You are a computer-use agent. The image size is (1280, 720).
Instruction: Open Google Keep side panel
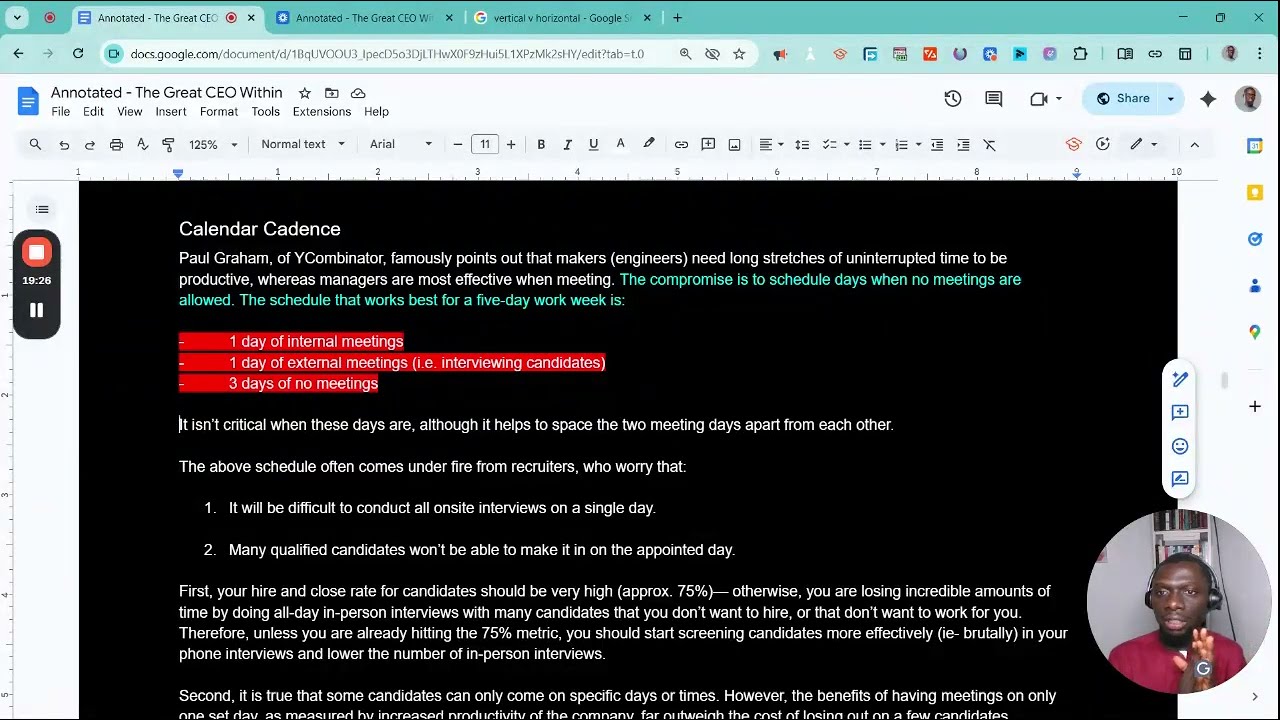pos(1255,192)
